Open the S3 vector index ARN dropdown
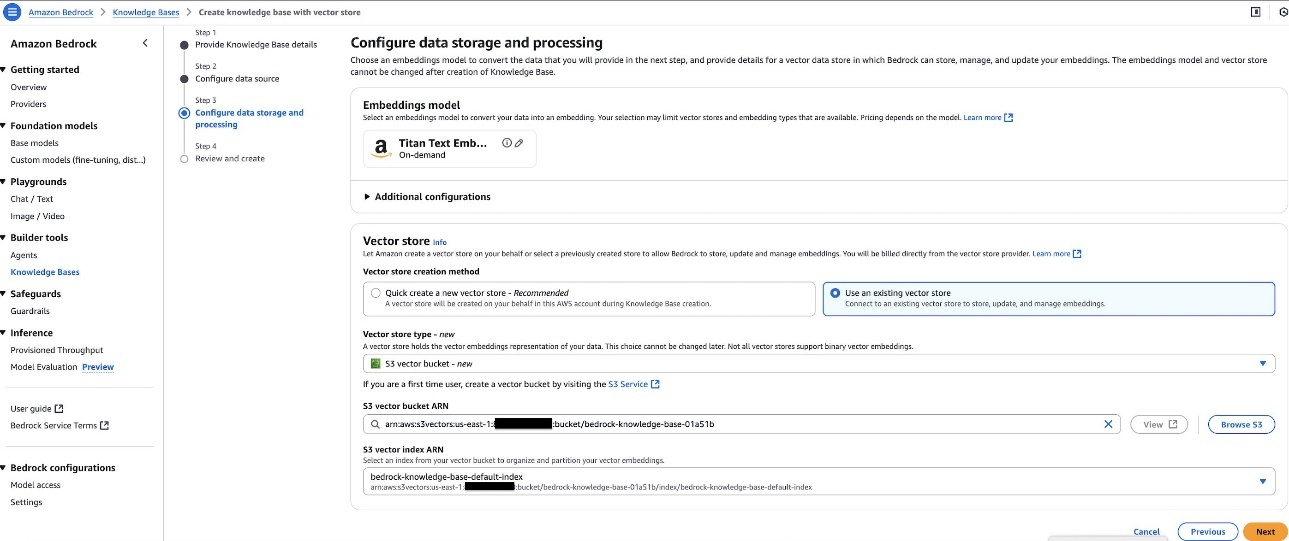The height and width of the screenshot is (541, 1289). 818,481
